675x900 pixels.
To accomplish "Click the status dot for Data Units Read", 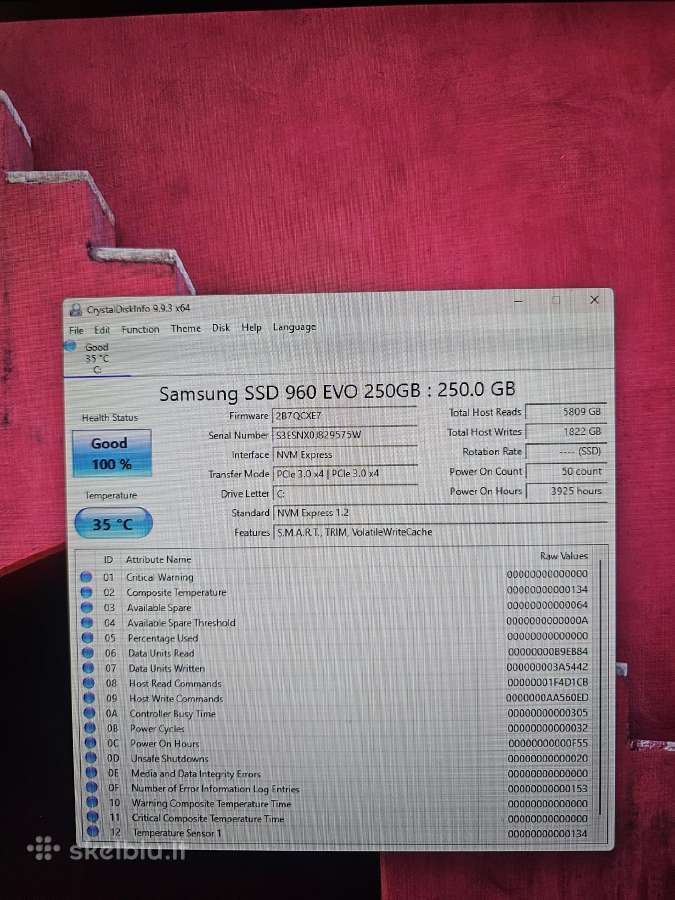I will click(x=87, y=653).
